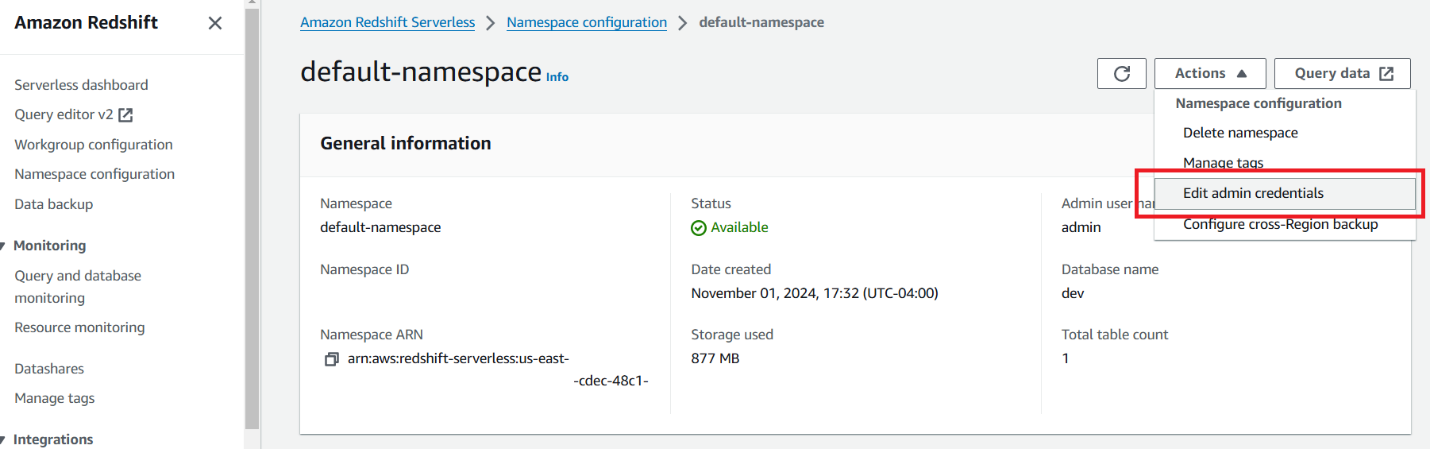Click the Namespace ARN value text
The height and width of the screenshot is (449, 1430).
pyautogui.click(x=498, y=369)
